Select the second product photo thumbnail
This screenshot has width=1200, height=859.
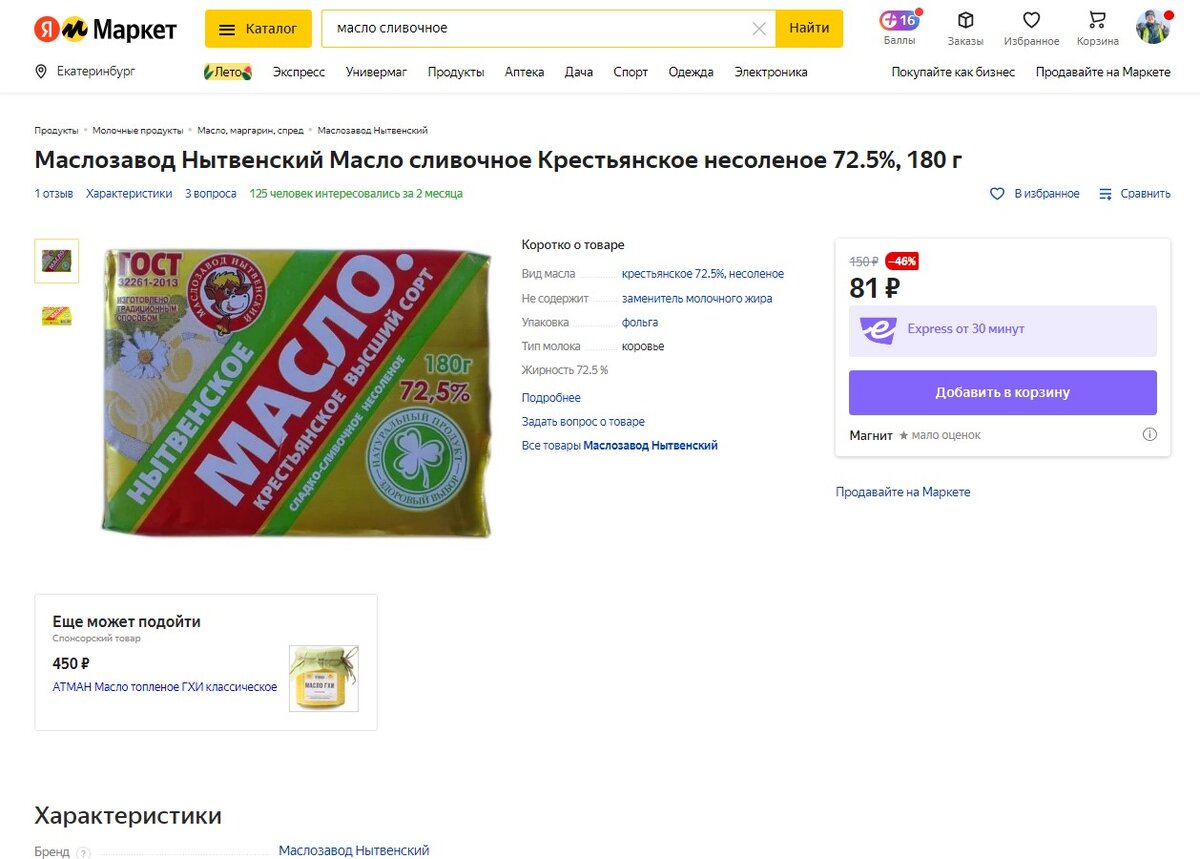coord(56,316)
